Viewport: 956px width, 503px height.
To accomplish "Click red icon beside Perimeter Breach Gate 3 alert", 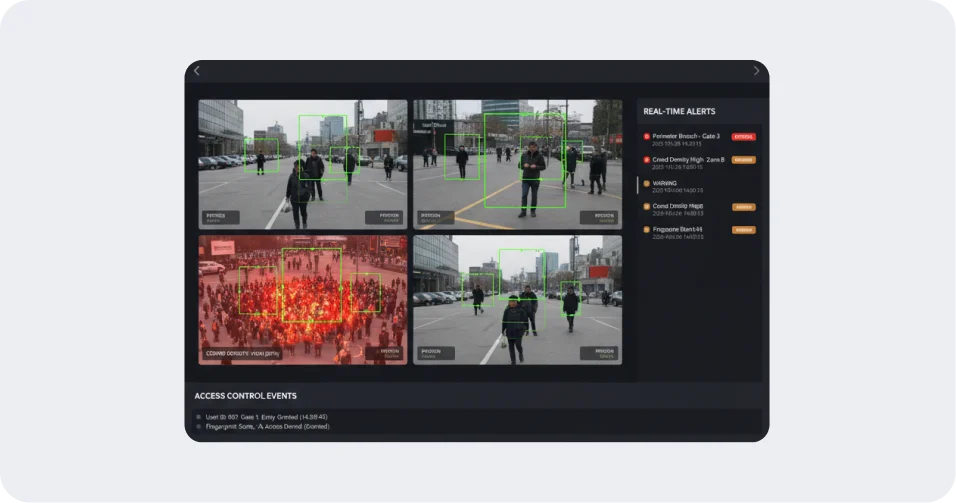I will click(646, 137).
